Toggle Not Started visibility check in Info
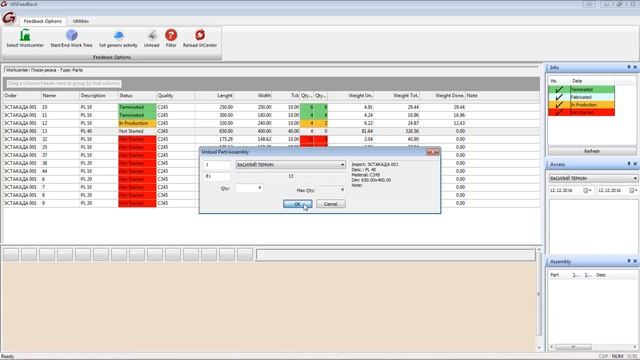640x360 pixels. pyautogui.click(x=559, y=112)
